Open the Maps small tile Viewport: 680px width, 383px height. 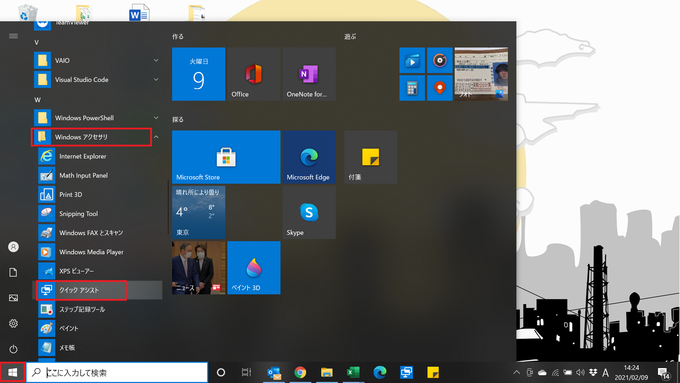[440, 88]
